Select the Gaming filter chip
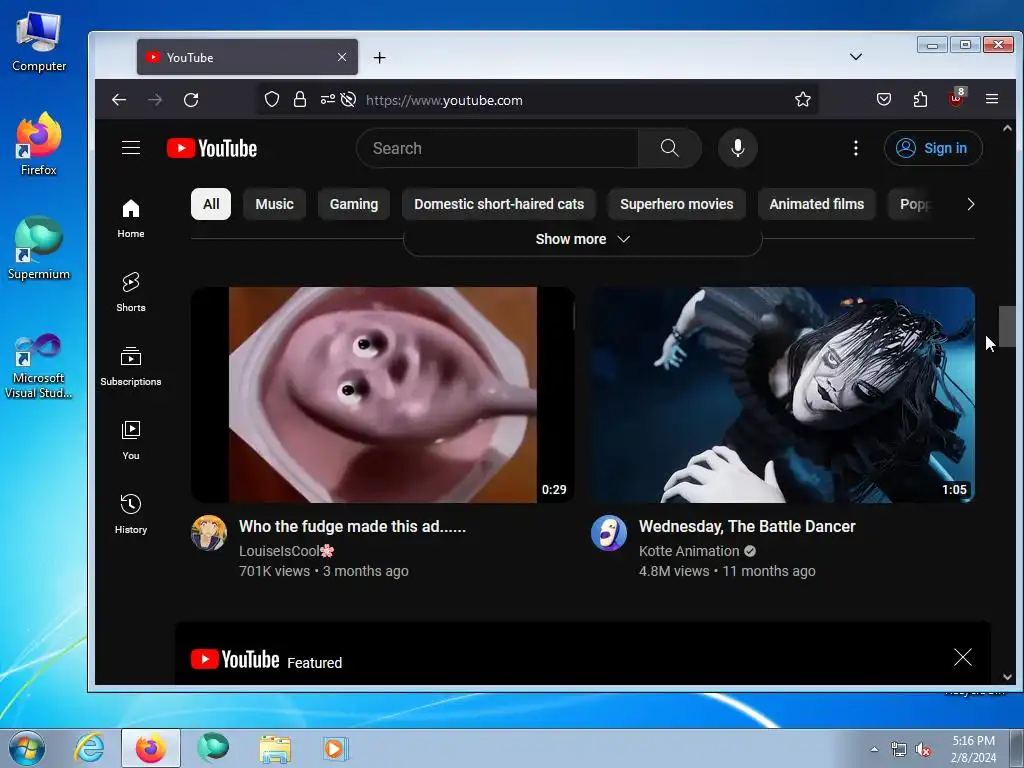1024x768 pixels. (x=353, y=204)
